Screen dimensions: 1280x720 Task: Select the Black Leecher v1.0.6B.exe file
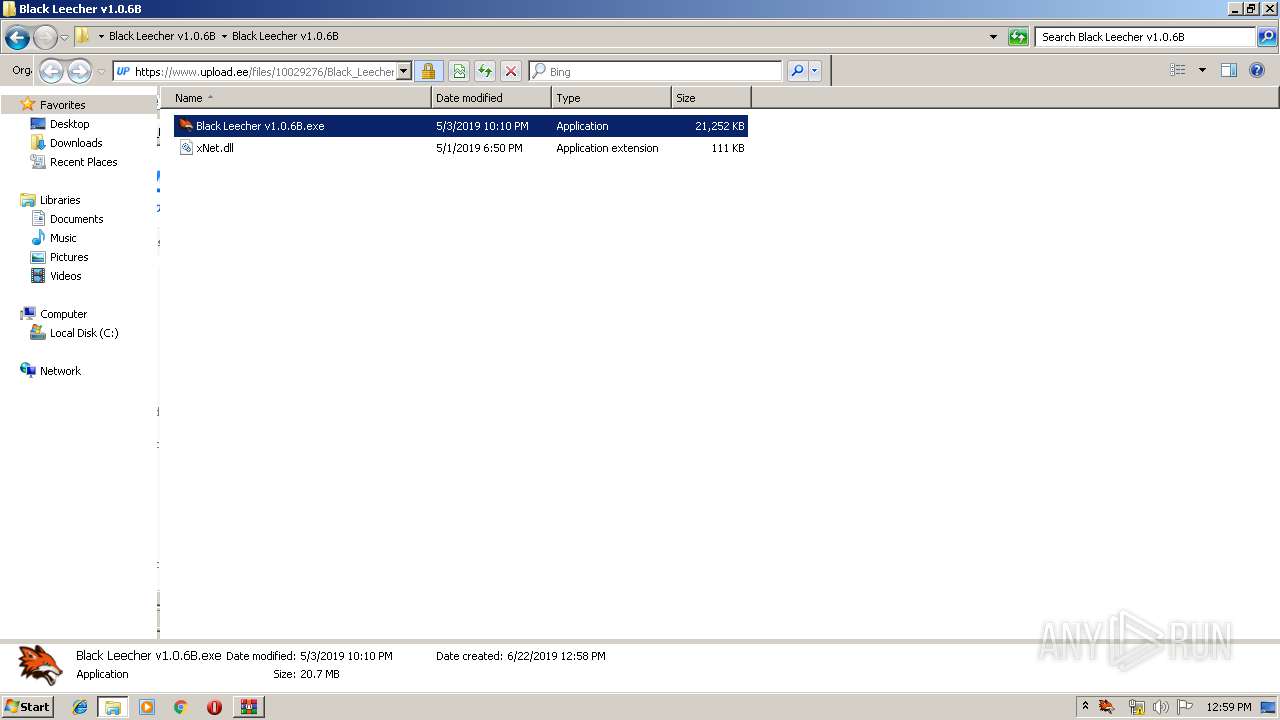[x=461, y=126]
